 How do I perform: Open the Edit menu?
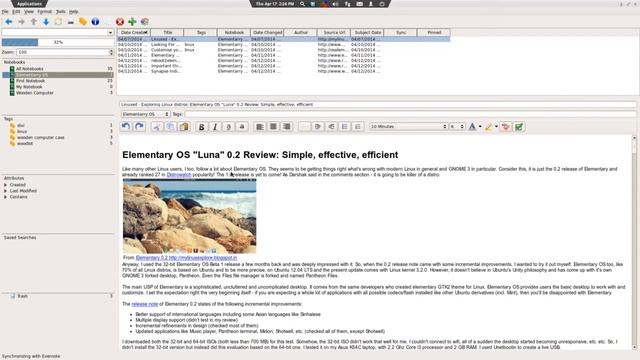16,12
